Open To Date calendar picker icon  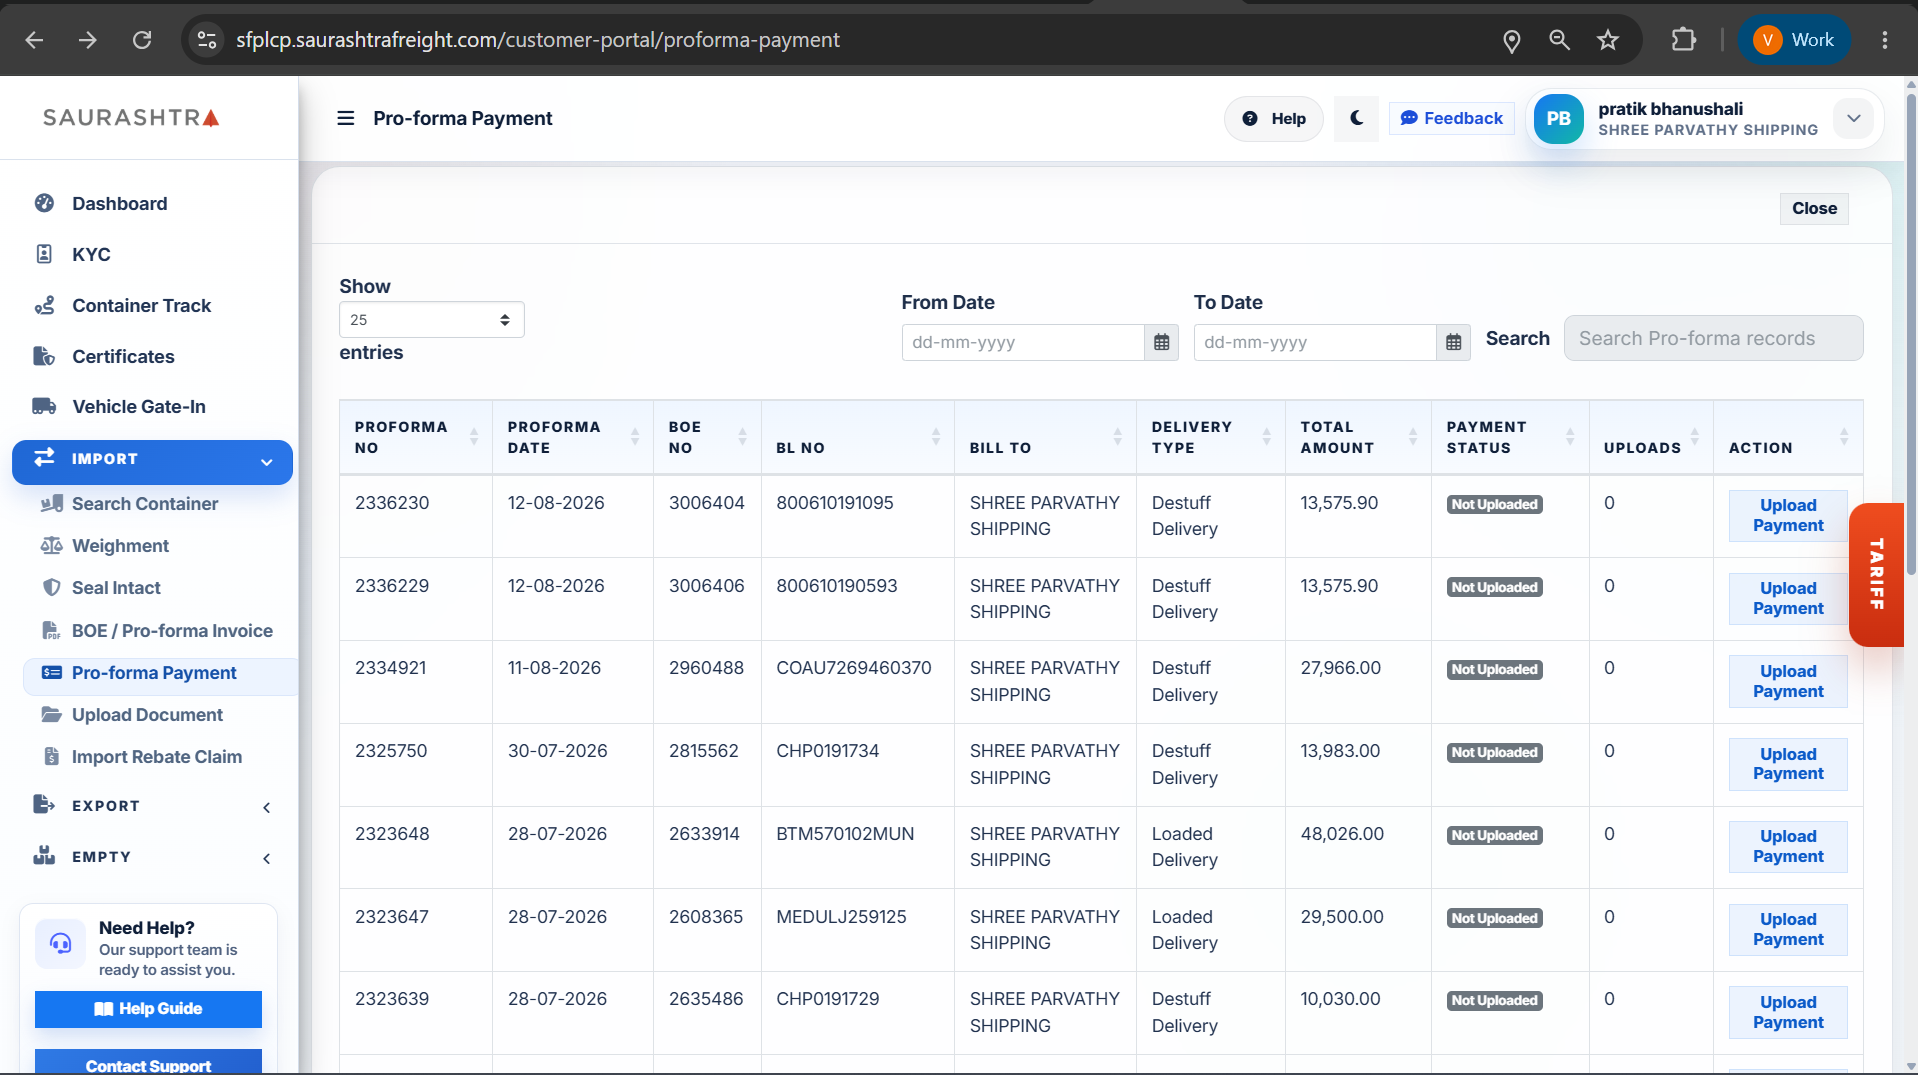(1453, 342)
